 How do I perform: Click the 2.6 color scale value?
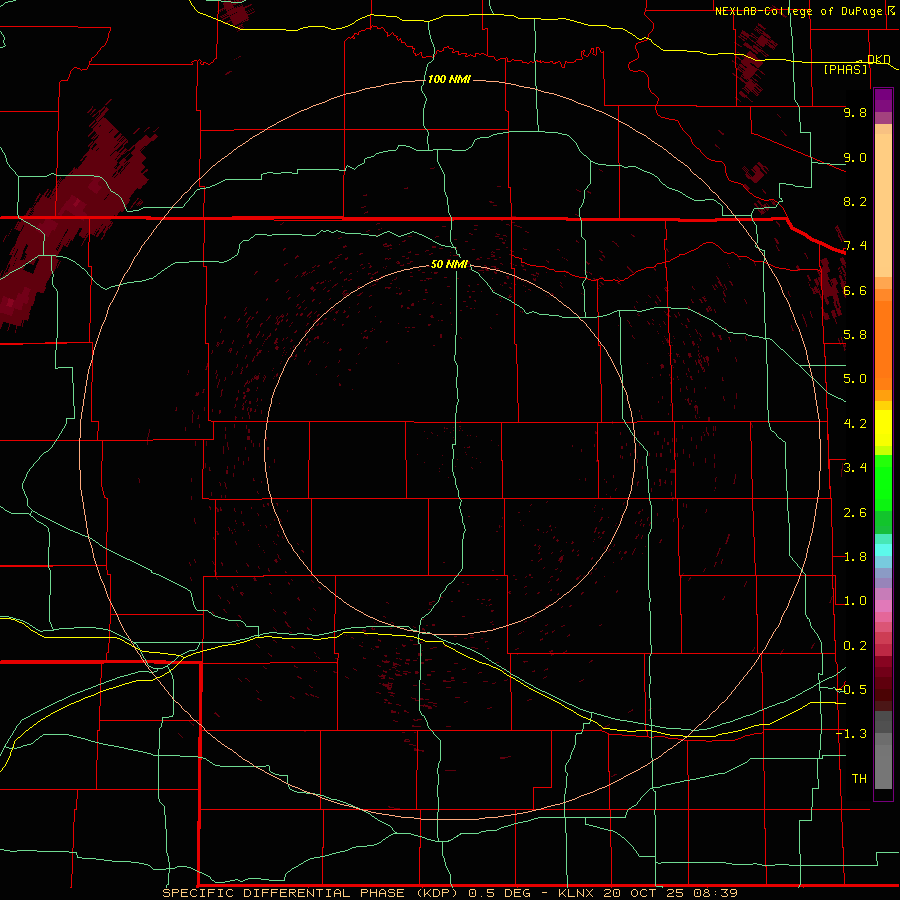tap(855, 513)
